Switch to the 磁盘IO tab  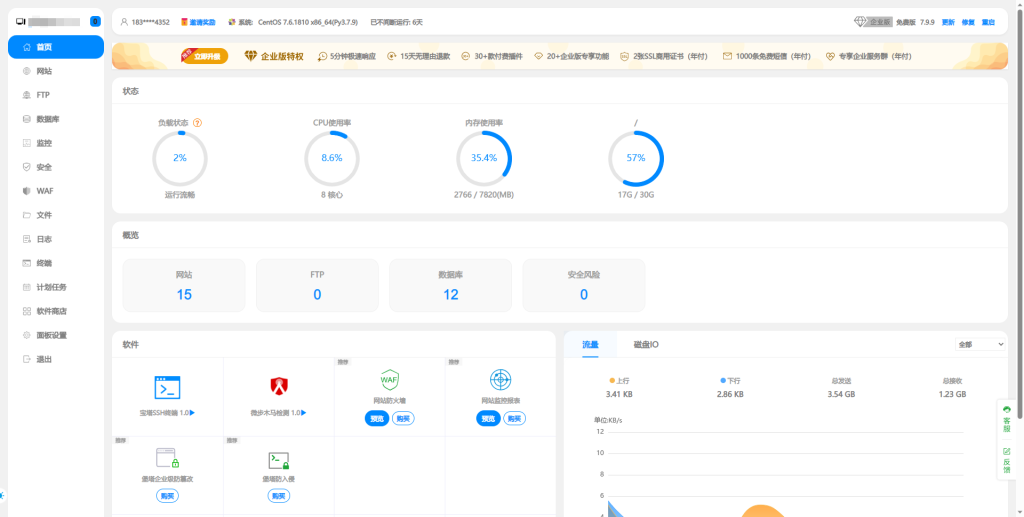646,344
